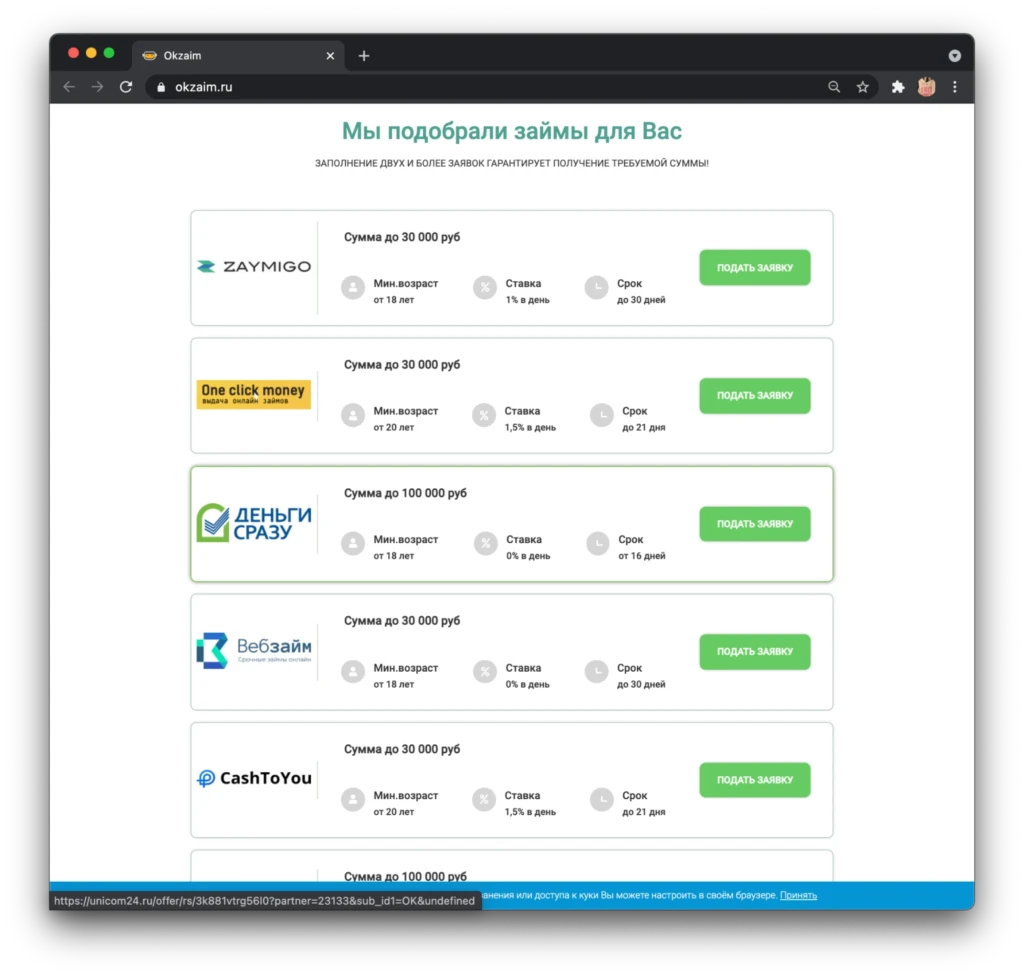Click heading 'Мы подобрали займы для Вас'
The image size is (1024, 976).
512,131
